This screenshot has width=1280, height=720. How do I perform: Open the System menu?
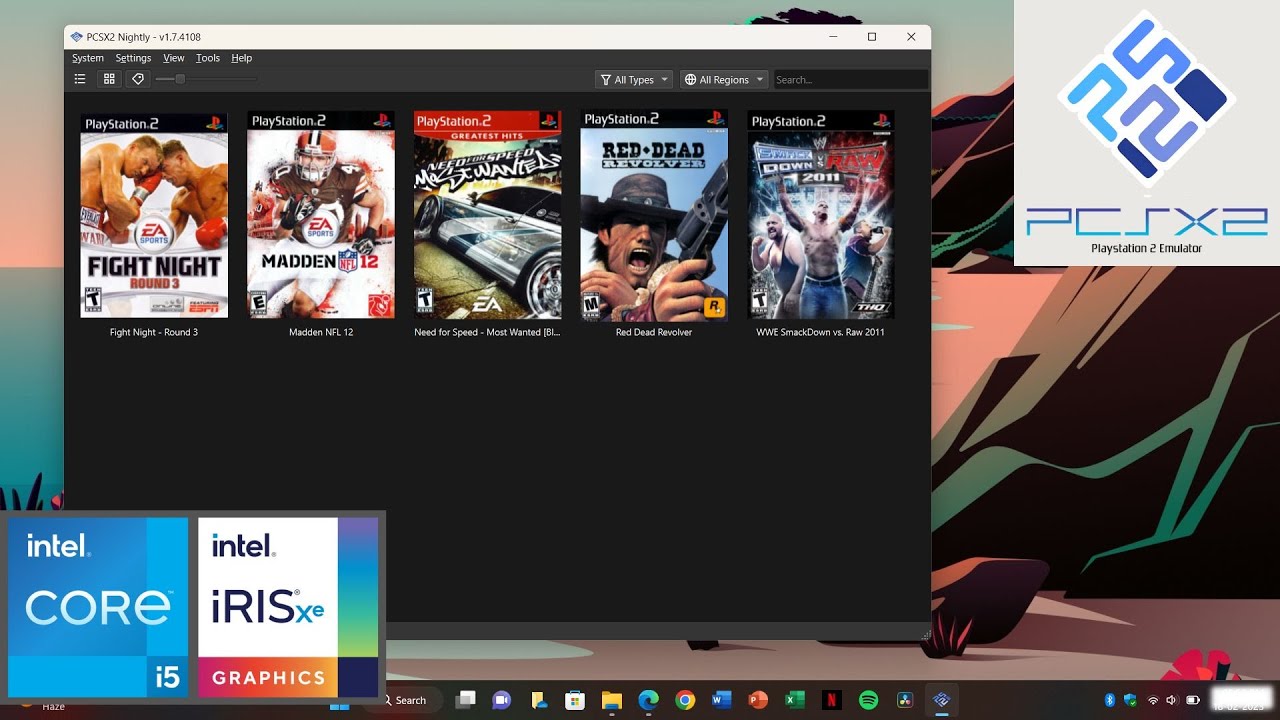88,58
